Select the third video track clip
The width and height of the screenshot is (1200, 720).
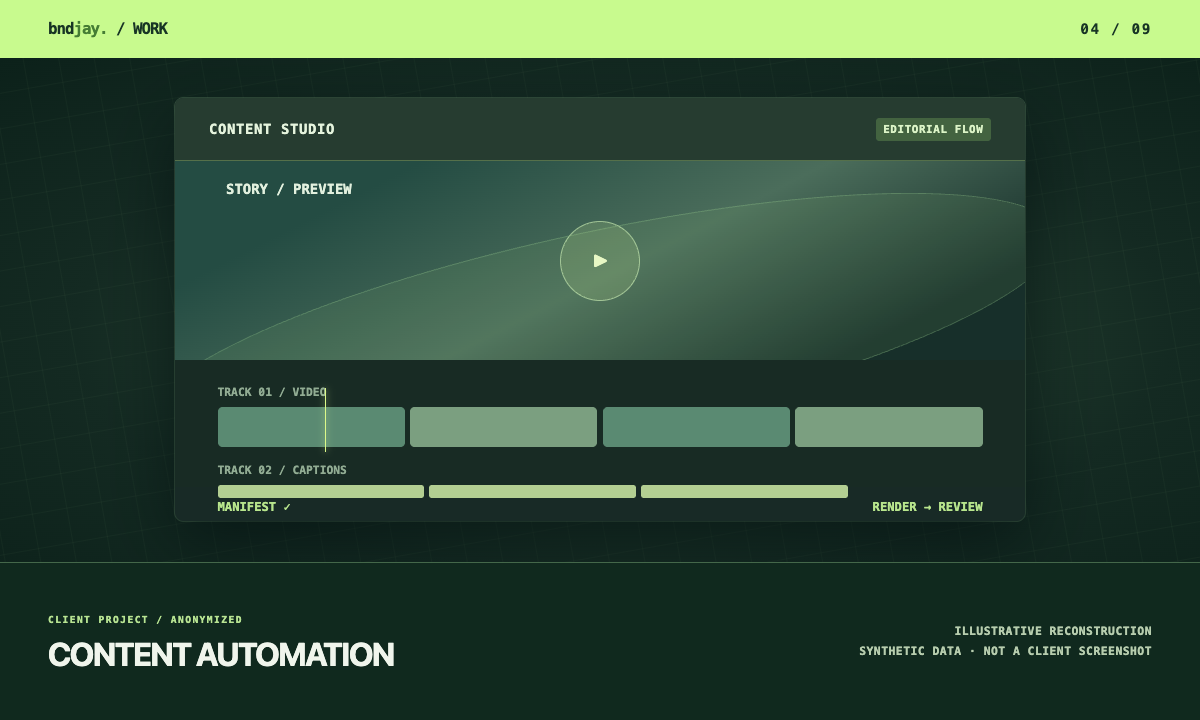(x=696, y=427)
